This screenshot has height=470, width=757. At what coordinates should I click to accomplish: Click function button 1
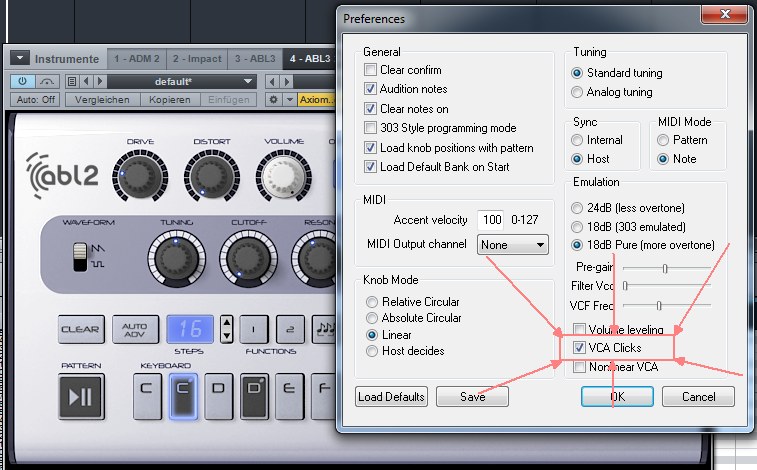254,329
